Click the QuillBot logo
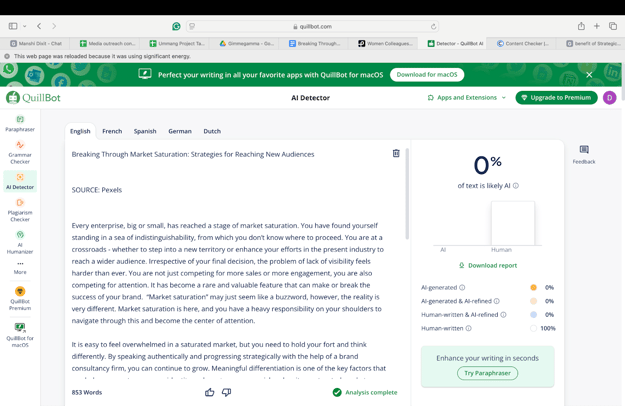The height and width of the screenshot is (406, 625). pos(33,98)
